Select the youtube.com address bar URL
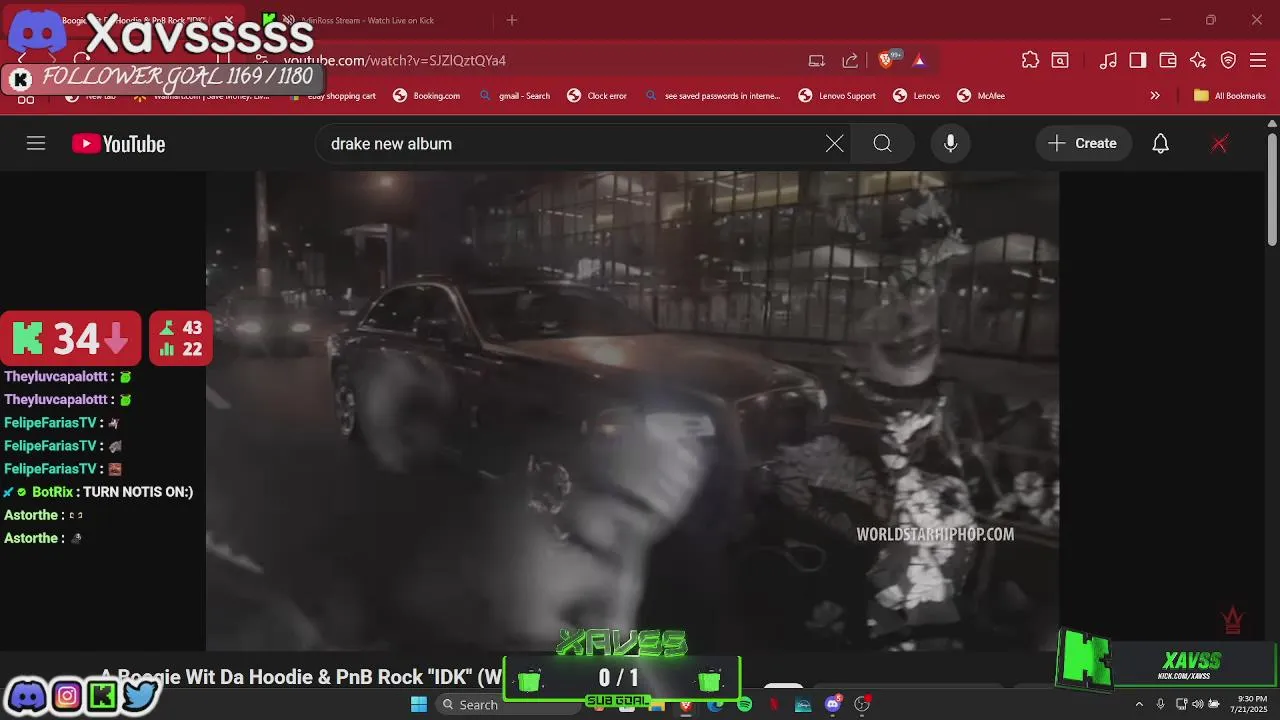The width and height of the screenshot is (1280, 720). (395, 60)
